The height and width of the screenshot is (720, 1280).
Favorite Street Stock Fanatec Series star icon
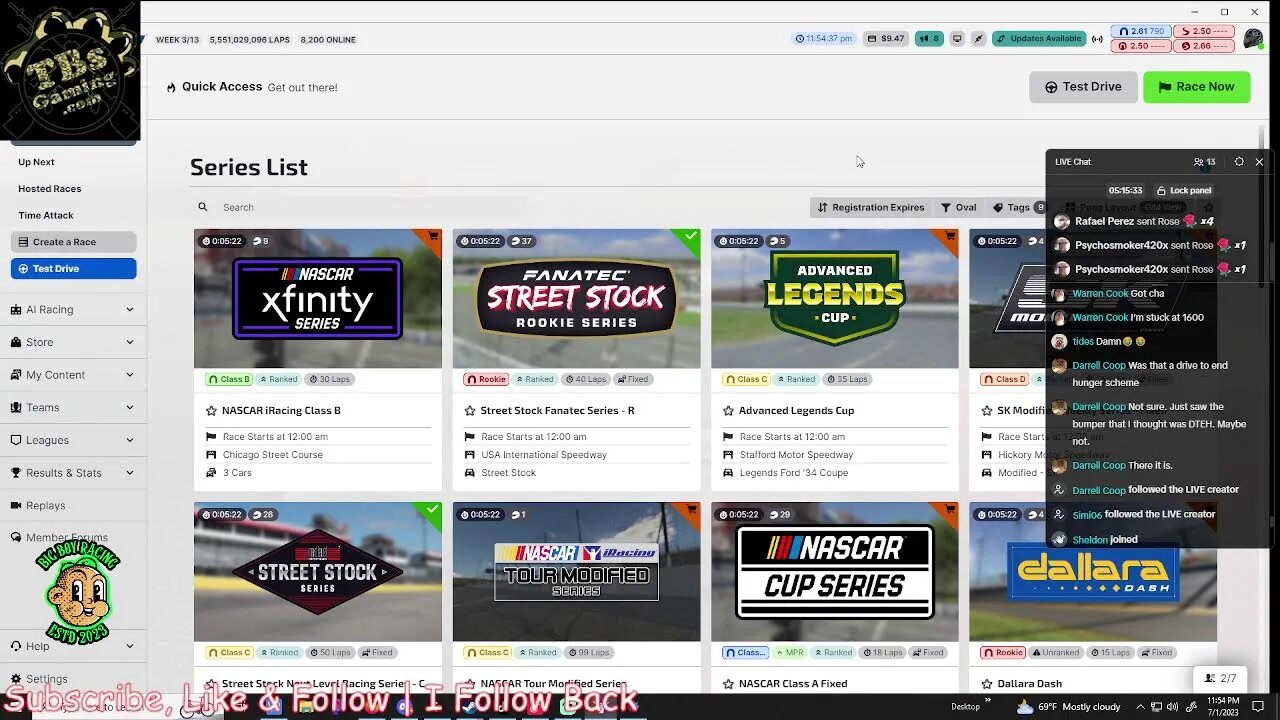coord(470,411)
